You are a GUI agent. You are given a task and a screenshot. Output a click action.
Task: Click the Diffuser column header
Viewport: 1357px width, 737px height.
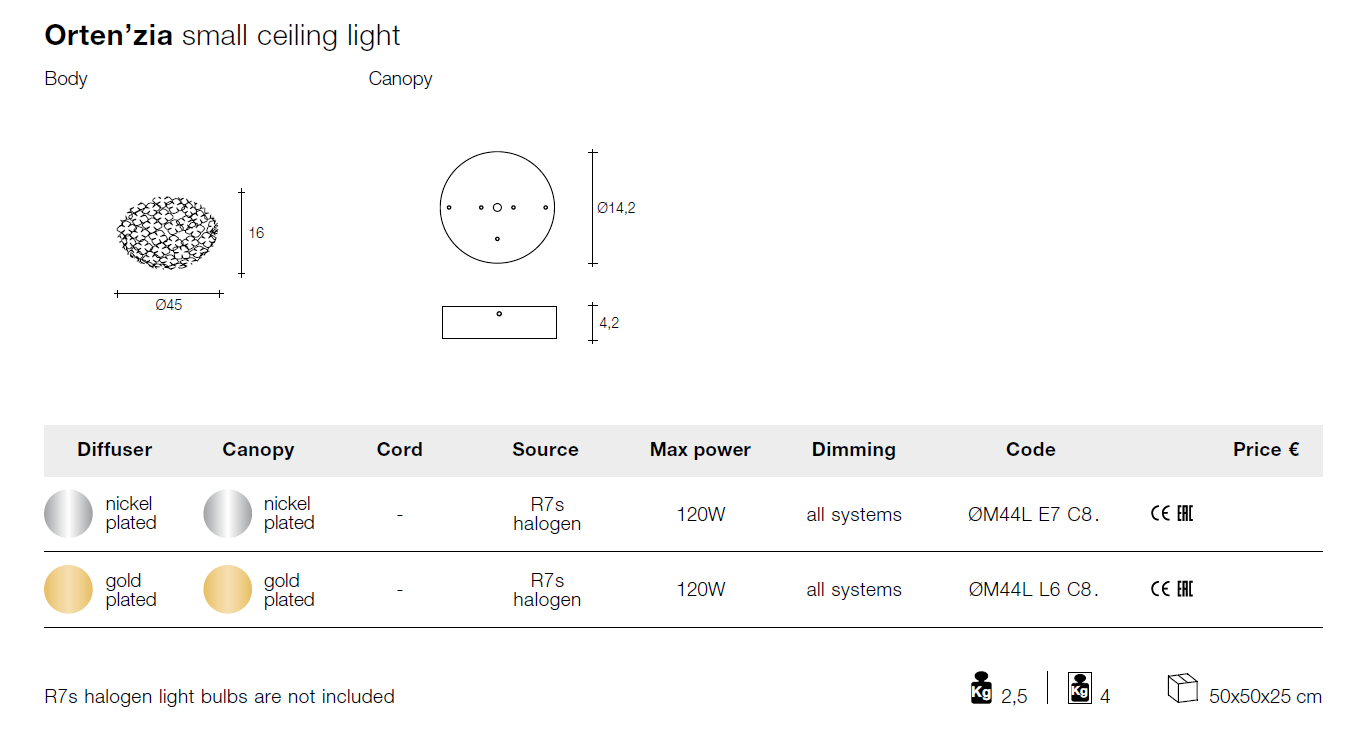click(x=115, y=450)
